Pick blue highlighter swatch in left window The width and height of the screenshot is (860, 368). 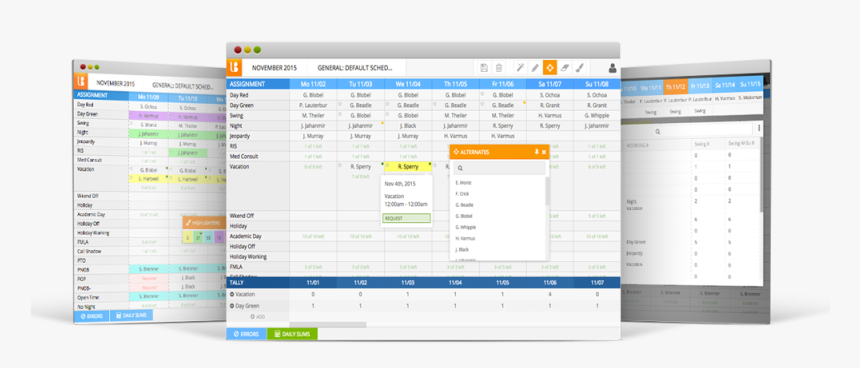point(208,238)
